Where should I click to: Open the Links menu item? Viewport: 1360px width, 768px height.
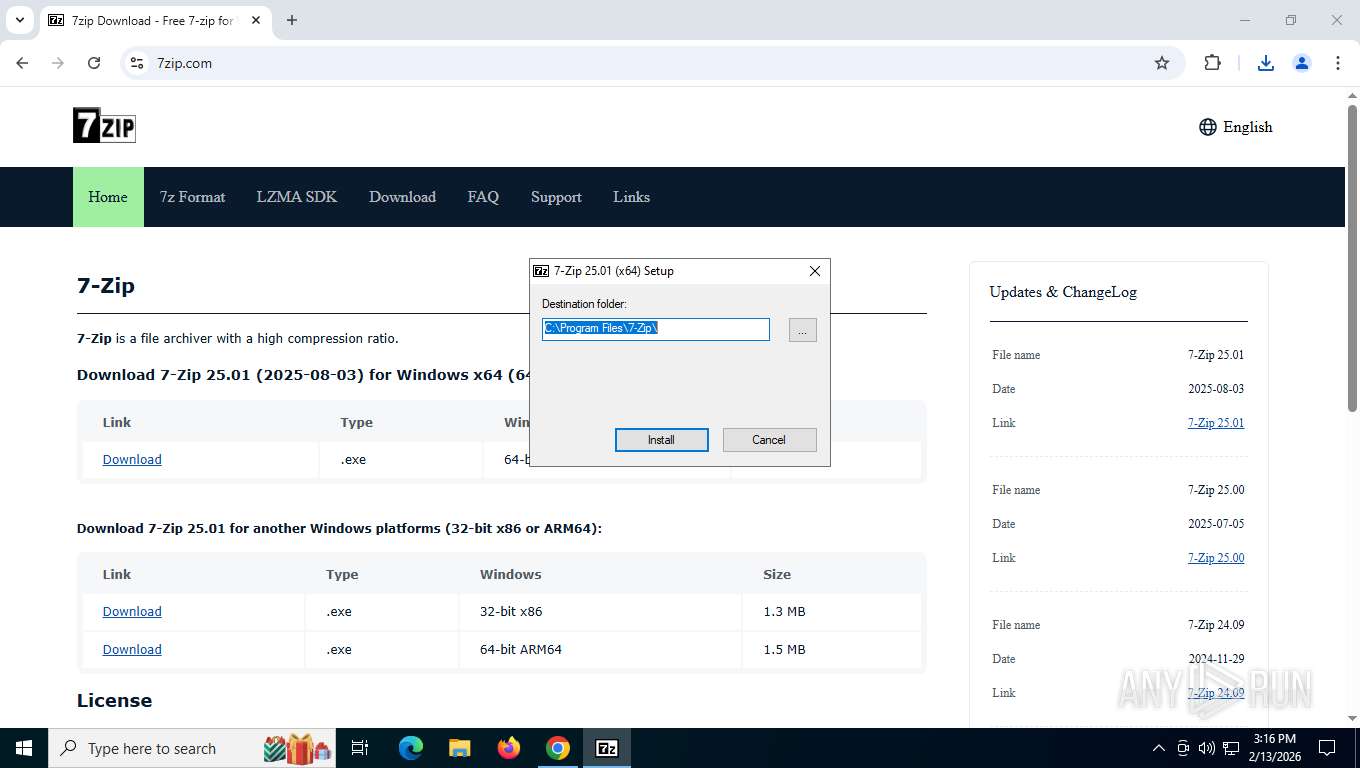(631, 197)
